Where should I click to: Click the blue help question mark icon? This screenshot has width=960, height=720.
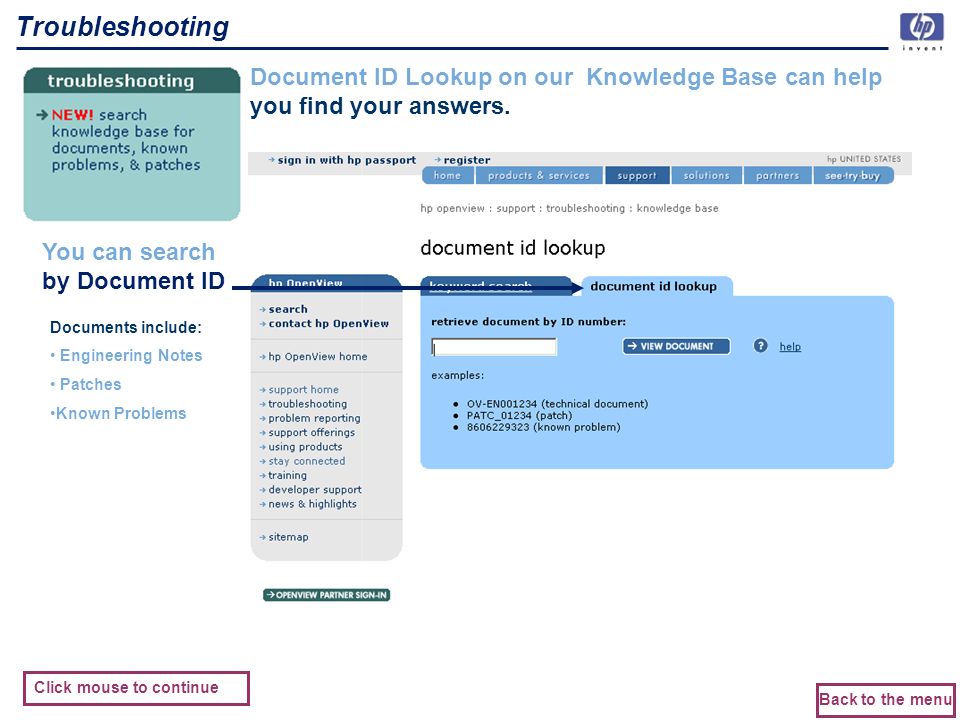(x=760, y=346)
